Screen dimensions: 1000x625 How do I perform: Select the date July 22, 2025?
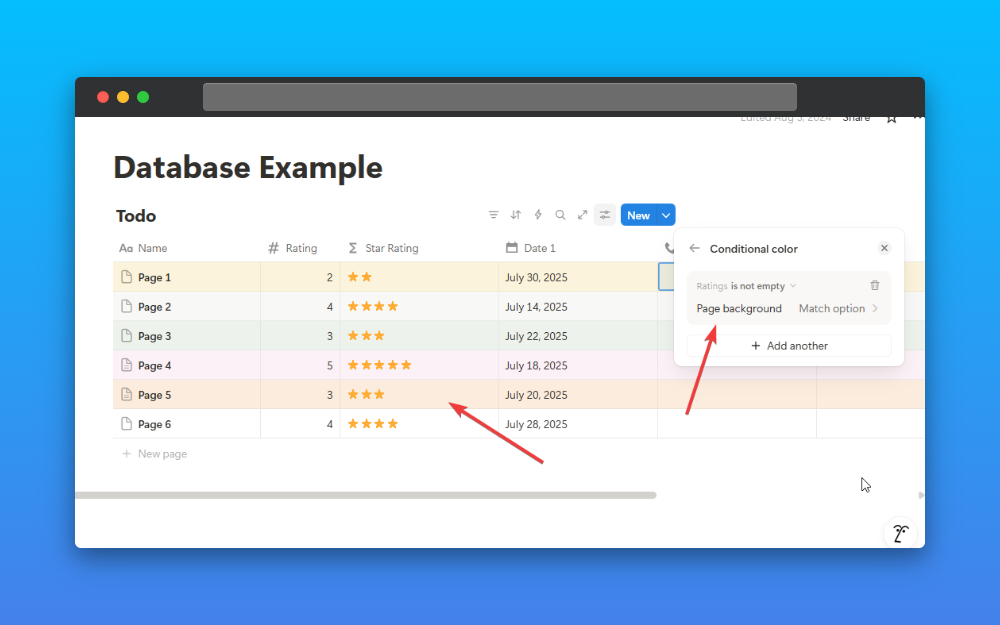pyautogui.click(x=536, y=336)
